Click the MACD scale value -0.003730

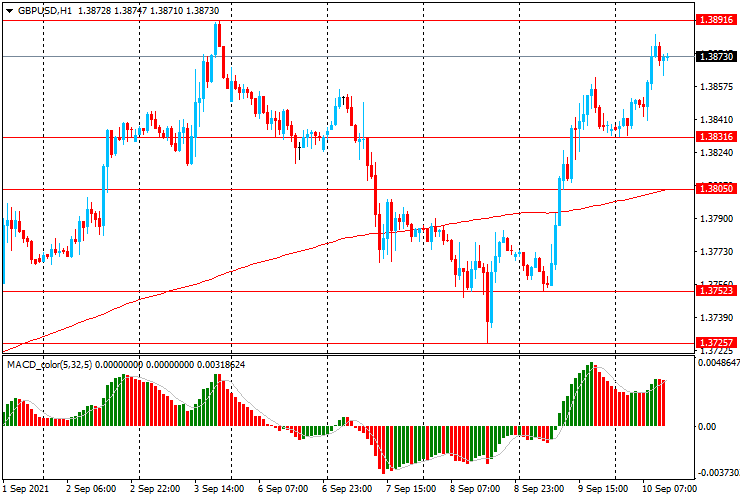pyautogui.click(x=718, y=473)
